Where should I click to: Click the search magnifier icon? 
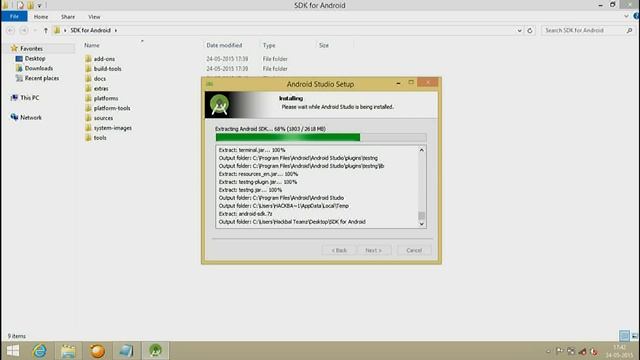(629, 30)
